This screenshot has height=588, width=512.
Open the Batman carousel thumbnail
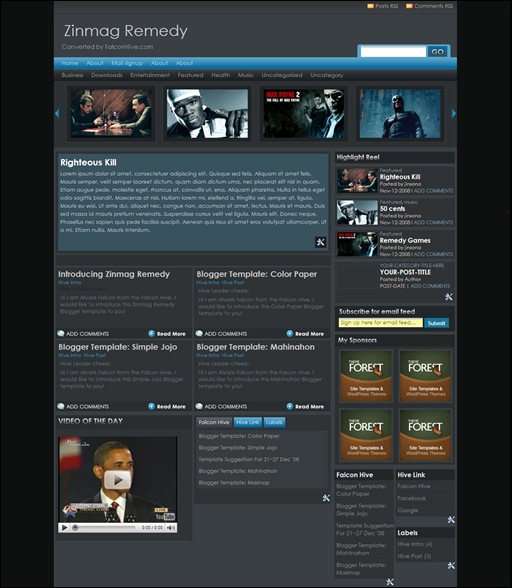400,113
